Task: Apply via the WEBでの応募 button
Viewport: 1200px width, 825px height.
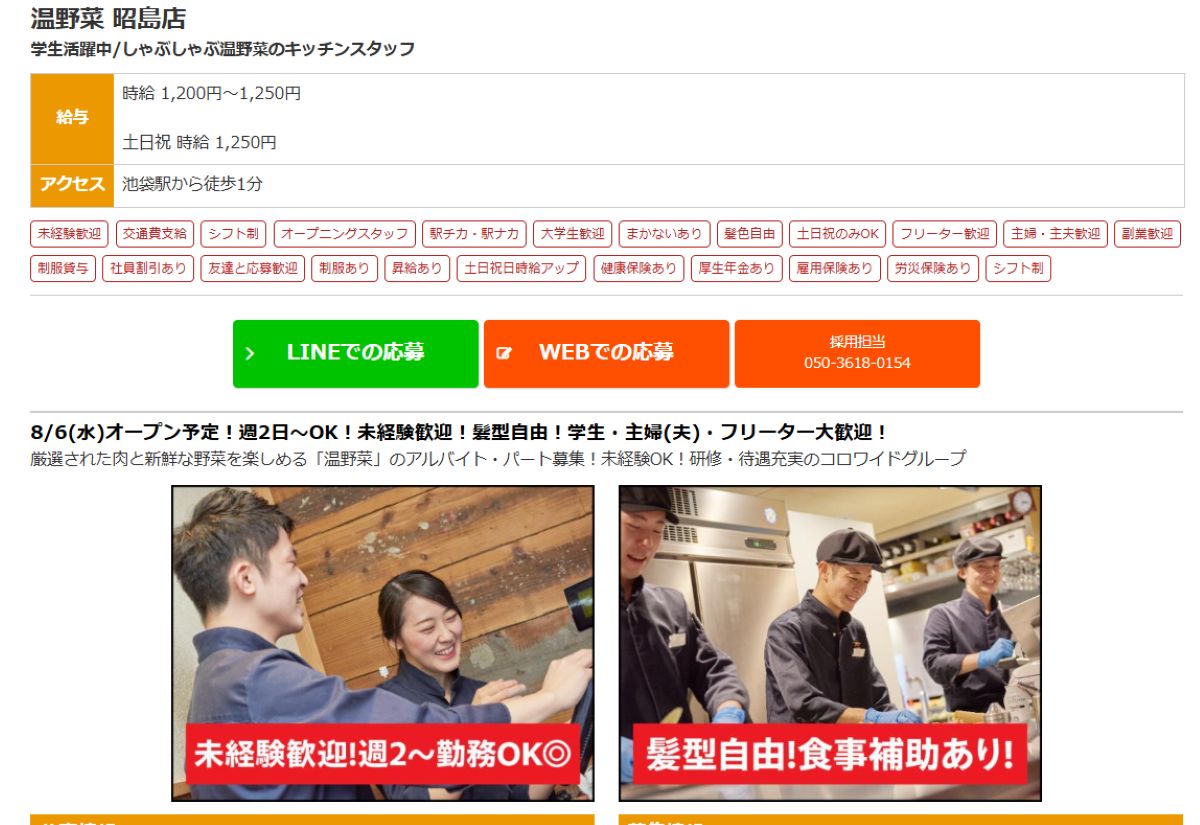Action: [606, 353]
